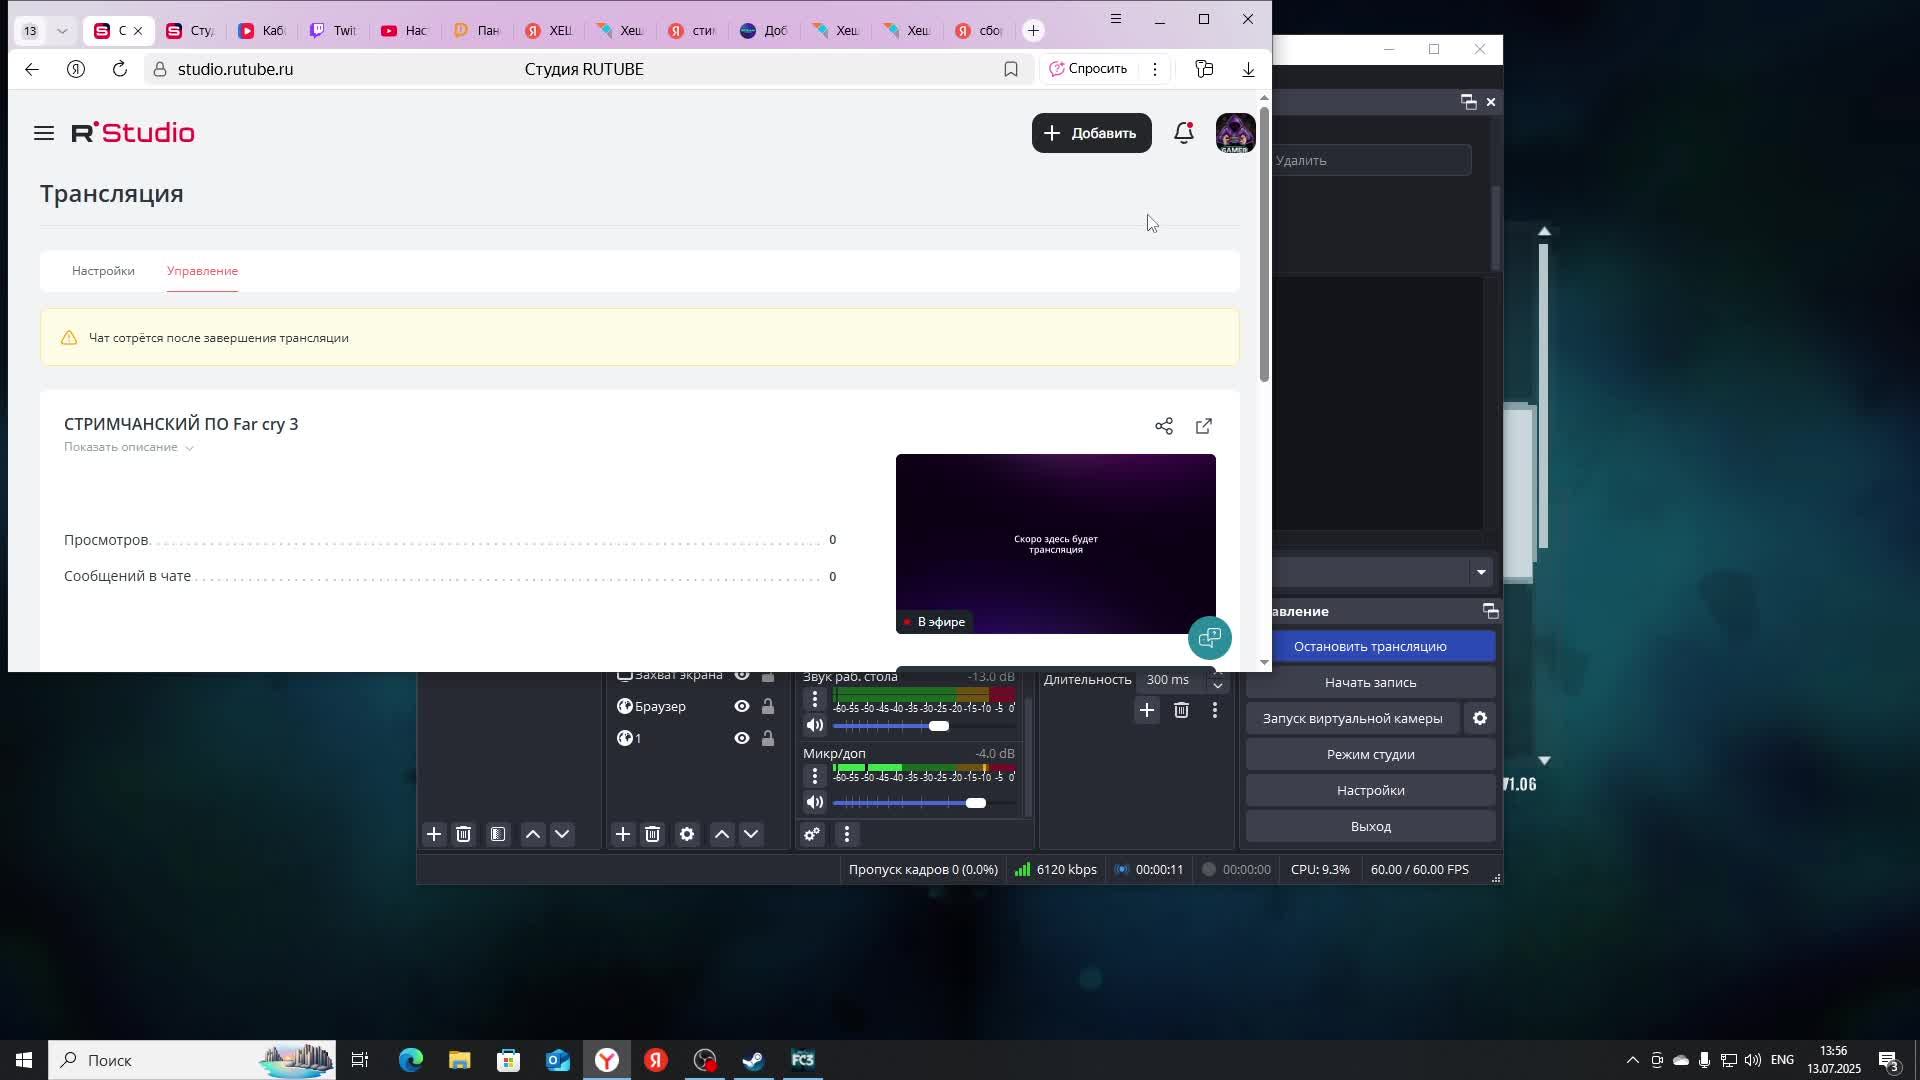Remove the OBS scene transition

coord(1181,710)
